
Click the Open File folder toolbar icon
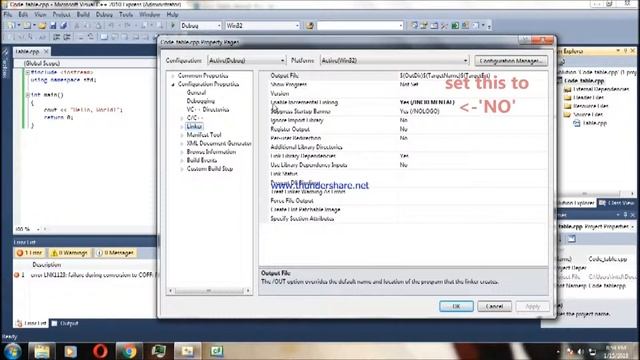click(42, 26)
